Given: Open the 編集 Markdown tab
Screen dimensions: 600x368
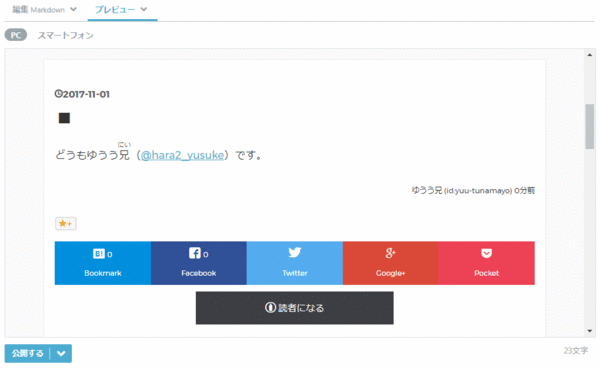Looking at the screenshot, I should (39, 10).
